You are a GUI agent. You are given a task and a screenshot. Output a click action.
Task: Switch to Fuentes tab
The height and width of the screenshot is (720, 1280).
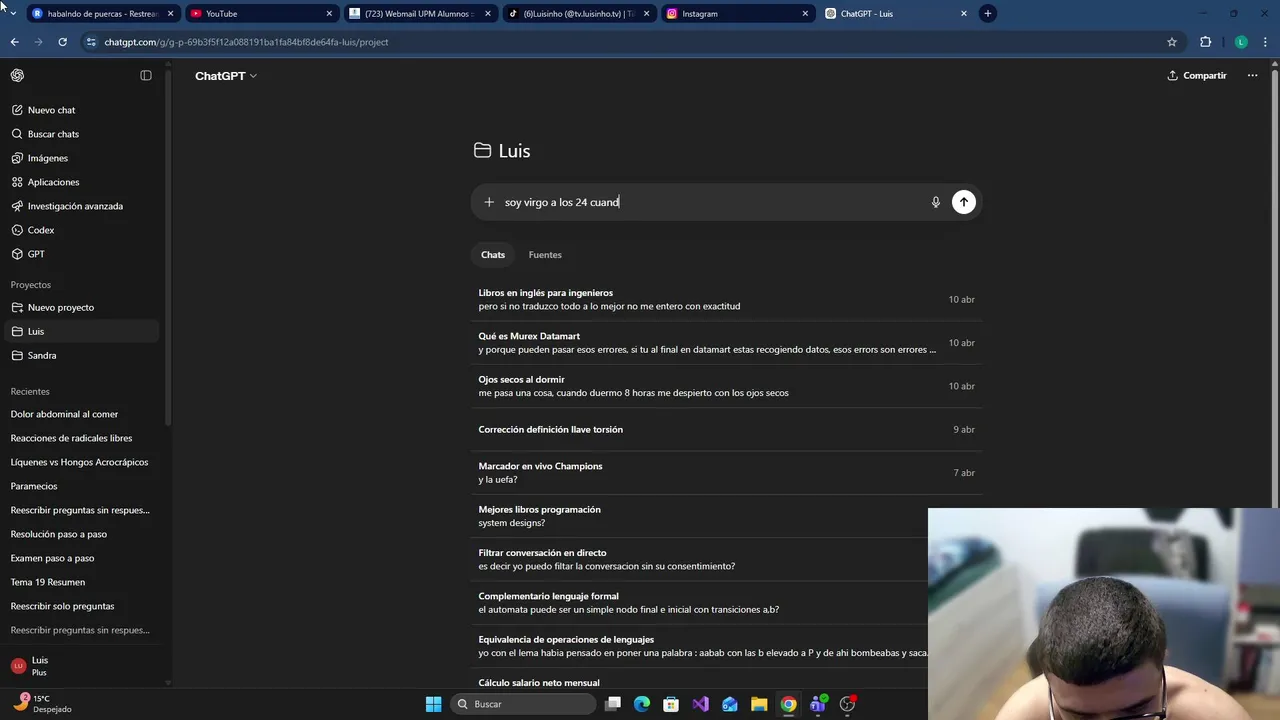pyautogui.click(x=545, y=255)
